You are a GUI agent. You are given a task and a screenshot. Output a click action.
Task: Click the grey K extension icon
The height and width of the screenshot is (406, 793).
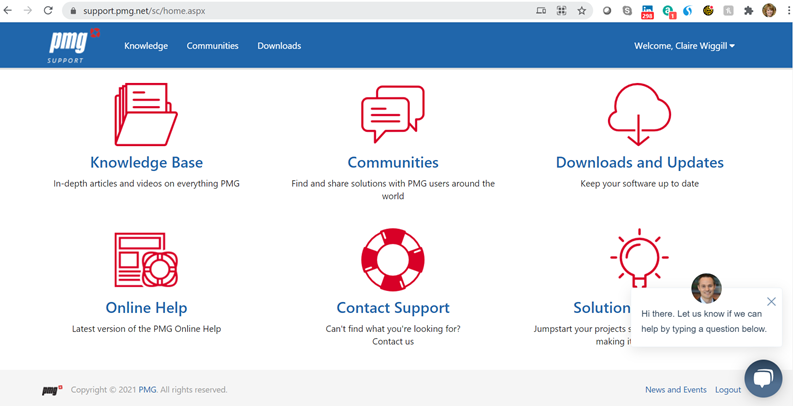tap(728, 11)
